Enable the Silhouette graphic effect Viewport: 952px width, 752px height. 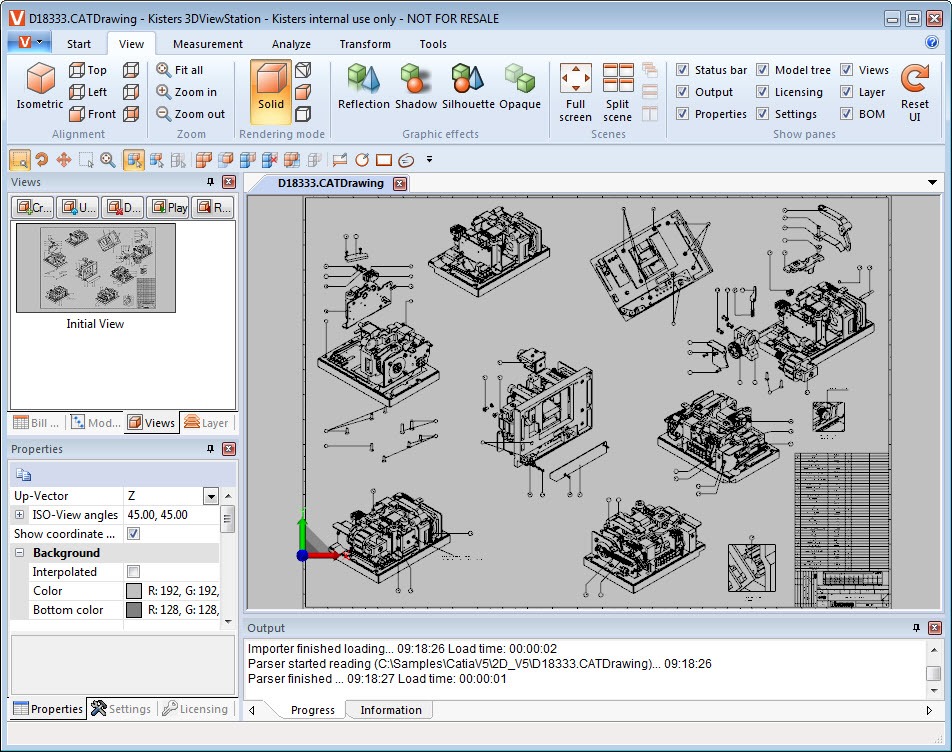(468, 87)
